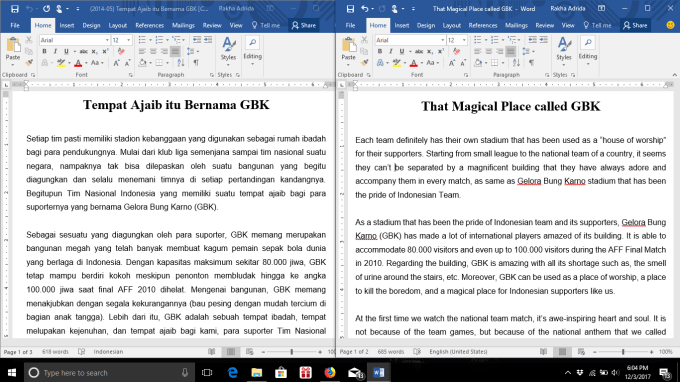Apply subscript in left window

coord(94,52)
